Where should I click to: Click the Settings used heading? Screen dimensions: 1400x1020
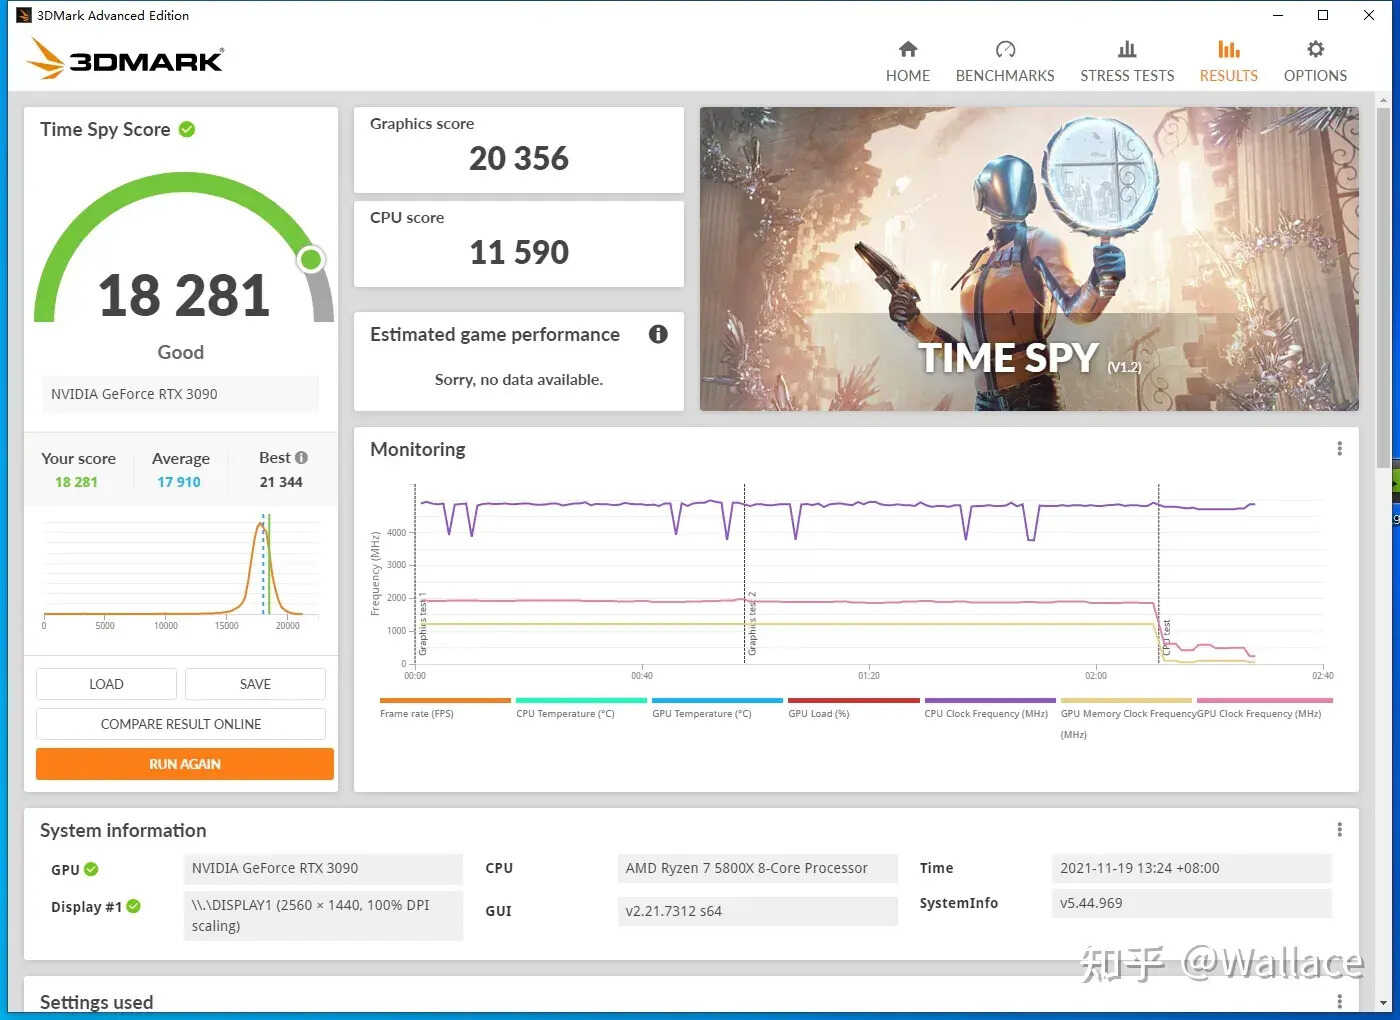pyautogui.click(x=97, y=1002)
